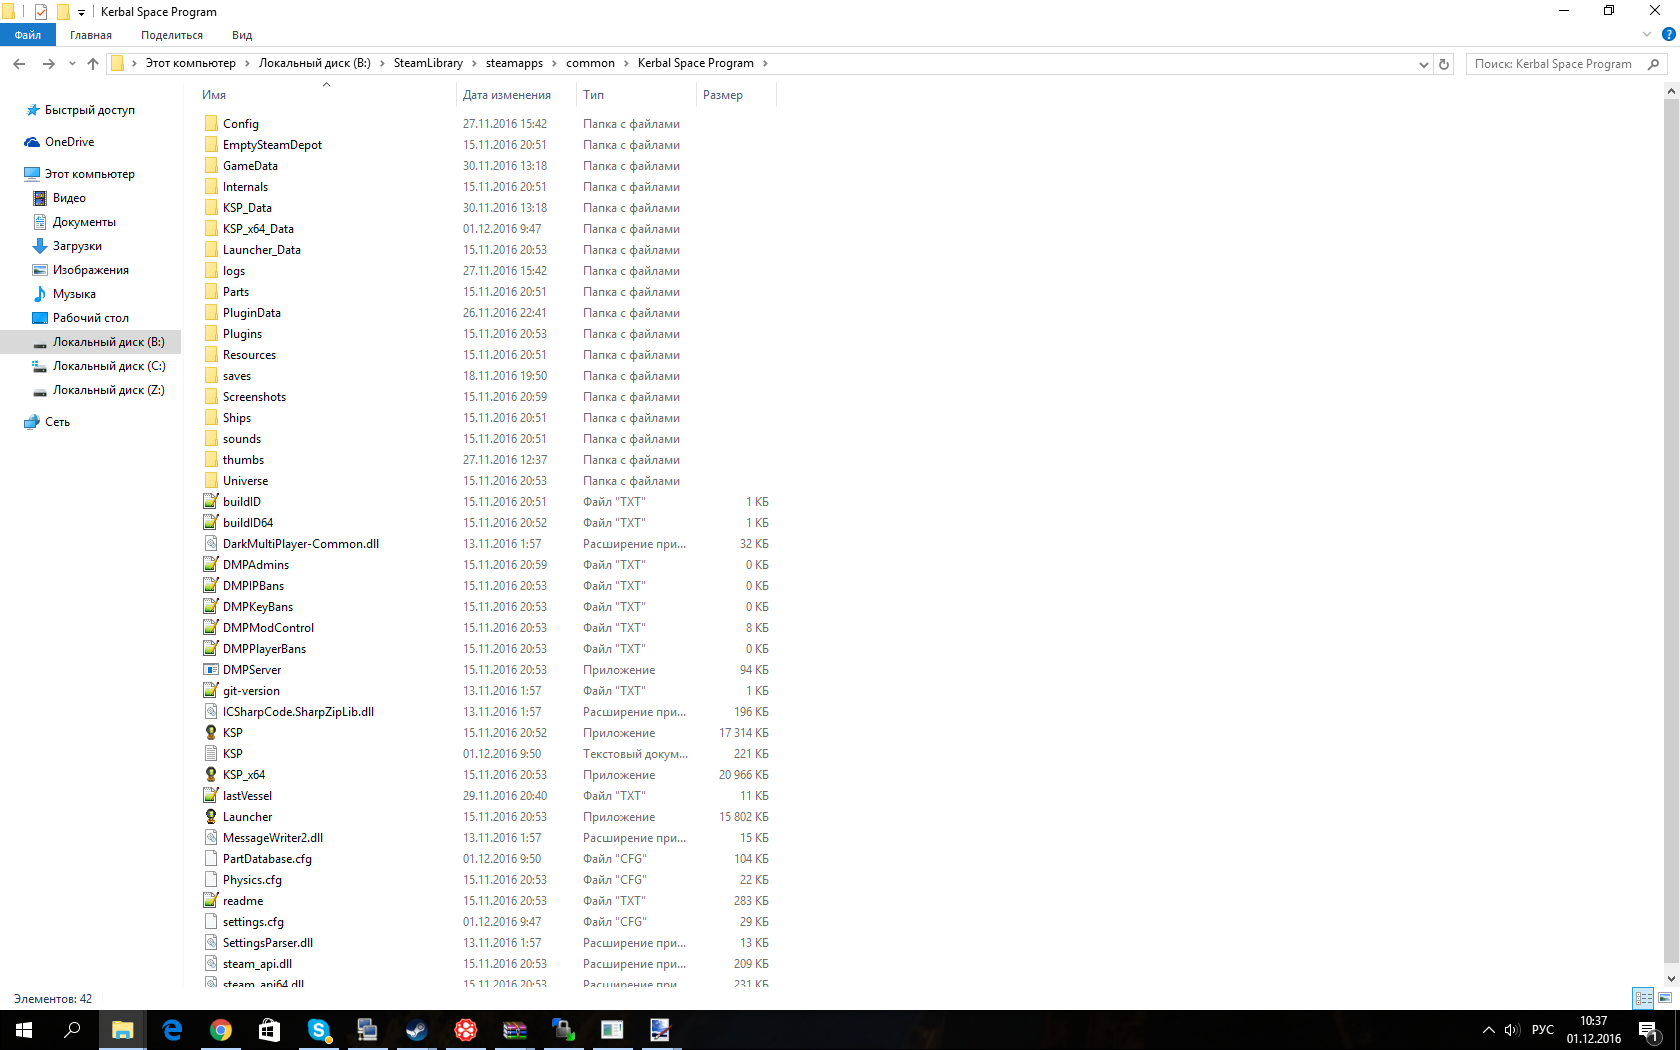Image resolution: width=1680 pixels, height=1050 pixels.
Task: Open the Файл ribbon tab
Action: 28,35
